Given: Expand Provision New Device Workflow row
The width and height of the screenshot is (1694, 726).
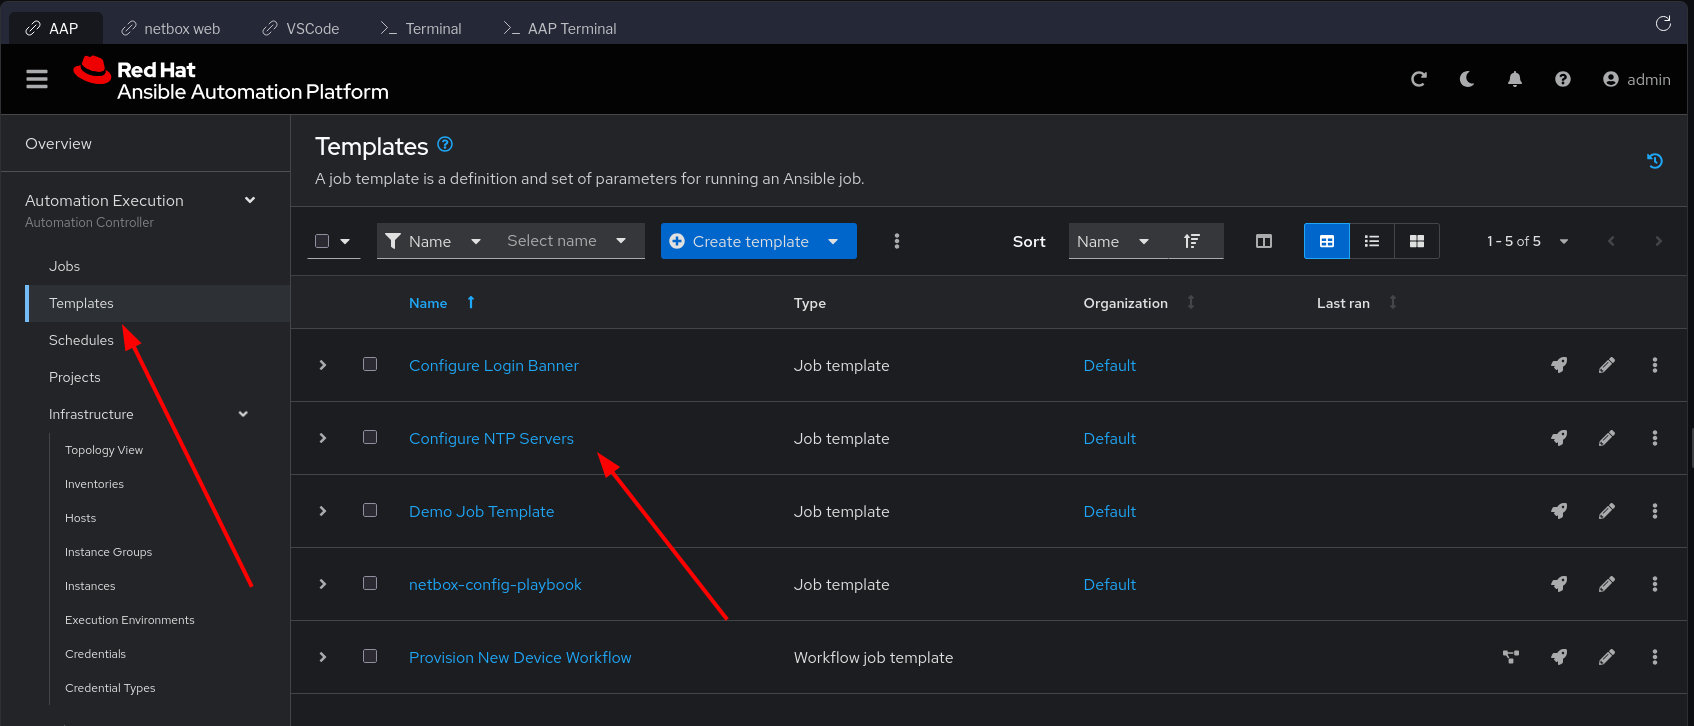Looking at the screenshot, I should (323, 657).
